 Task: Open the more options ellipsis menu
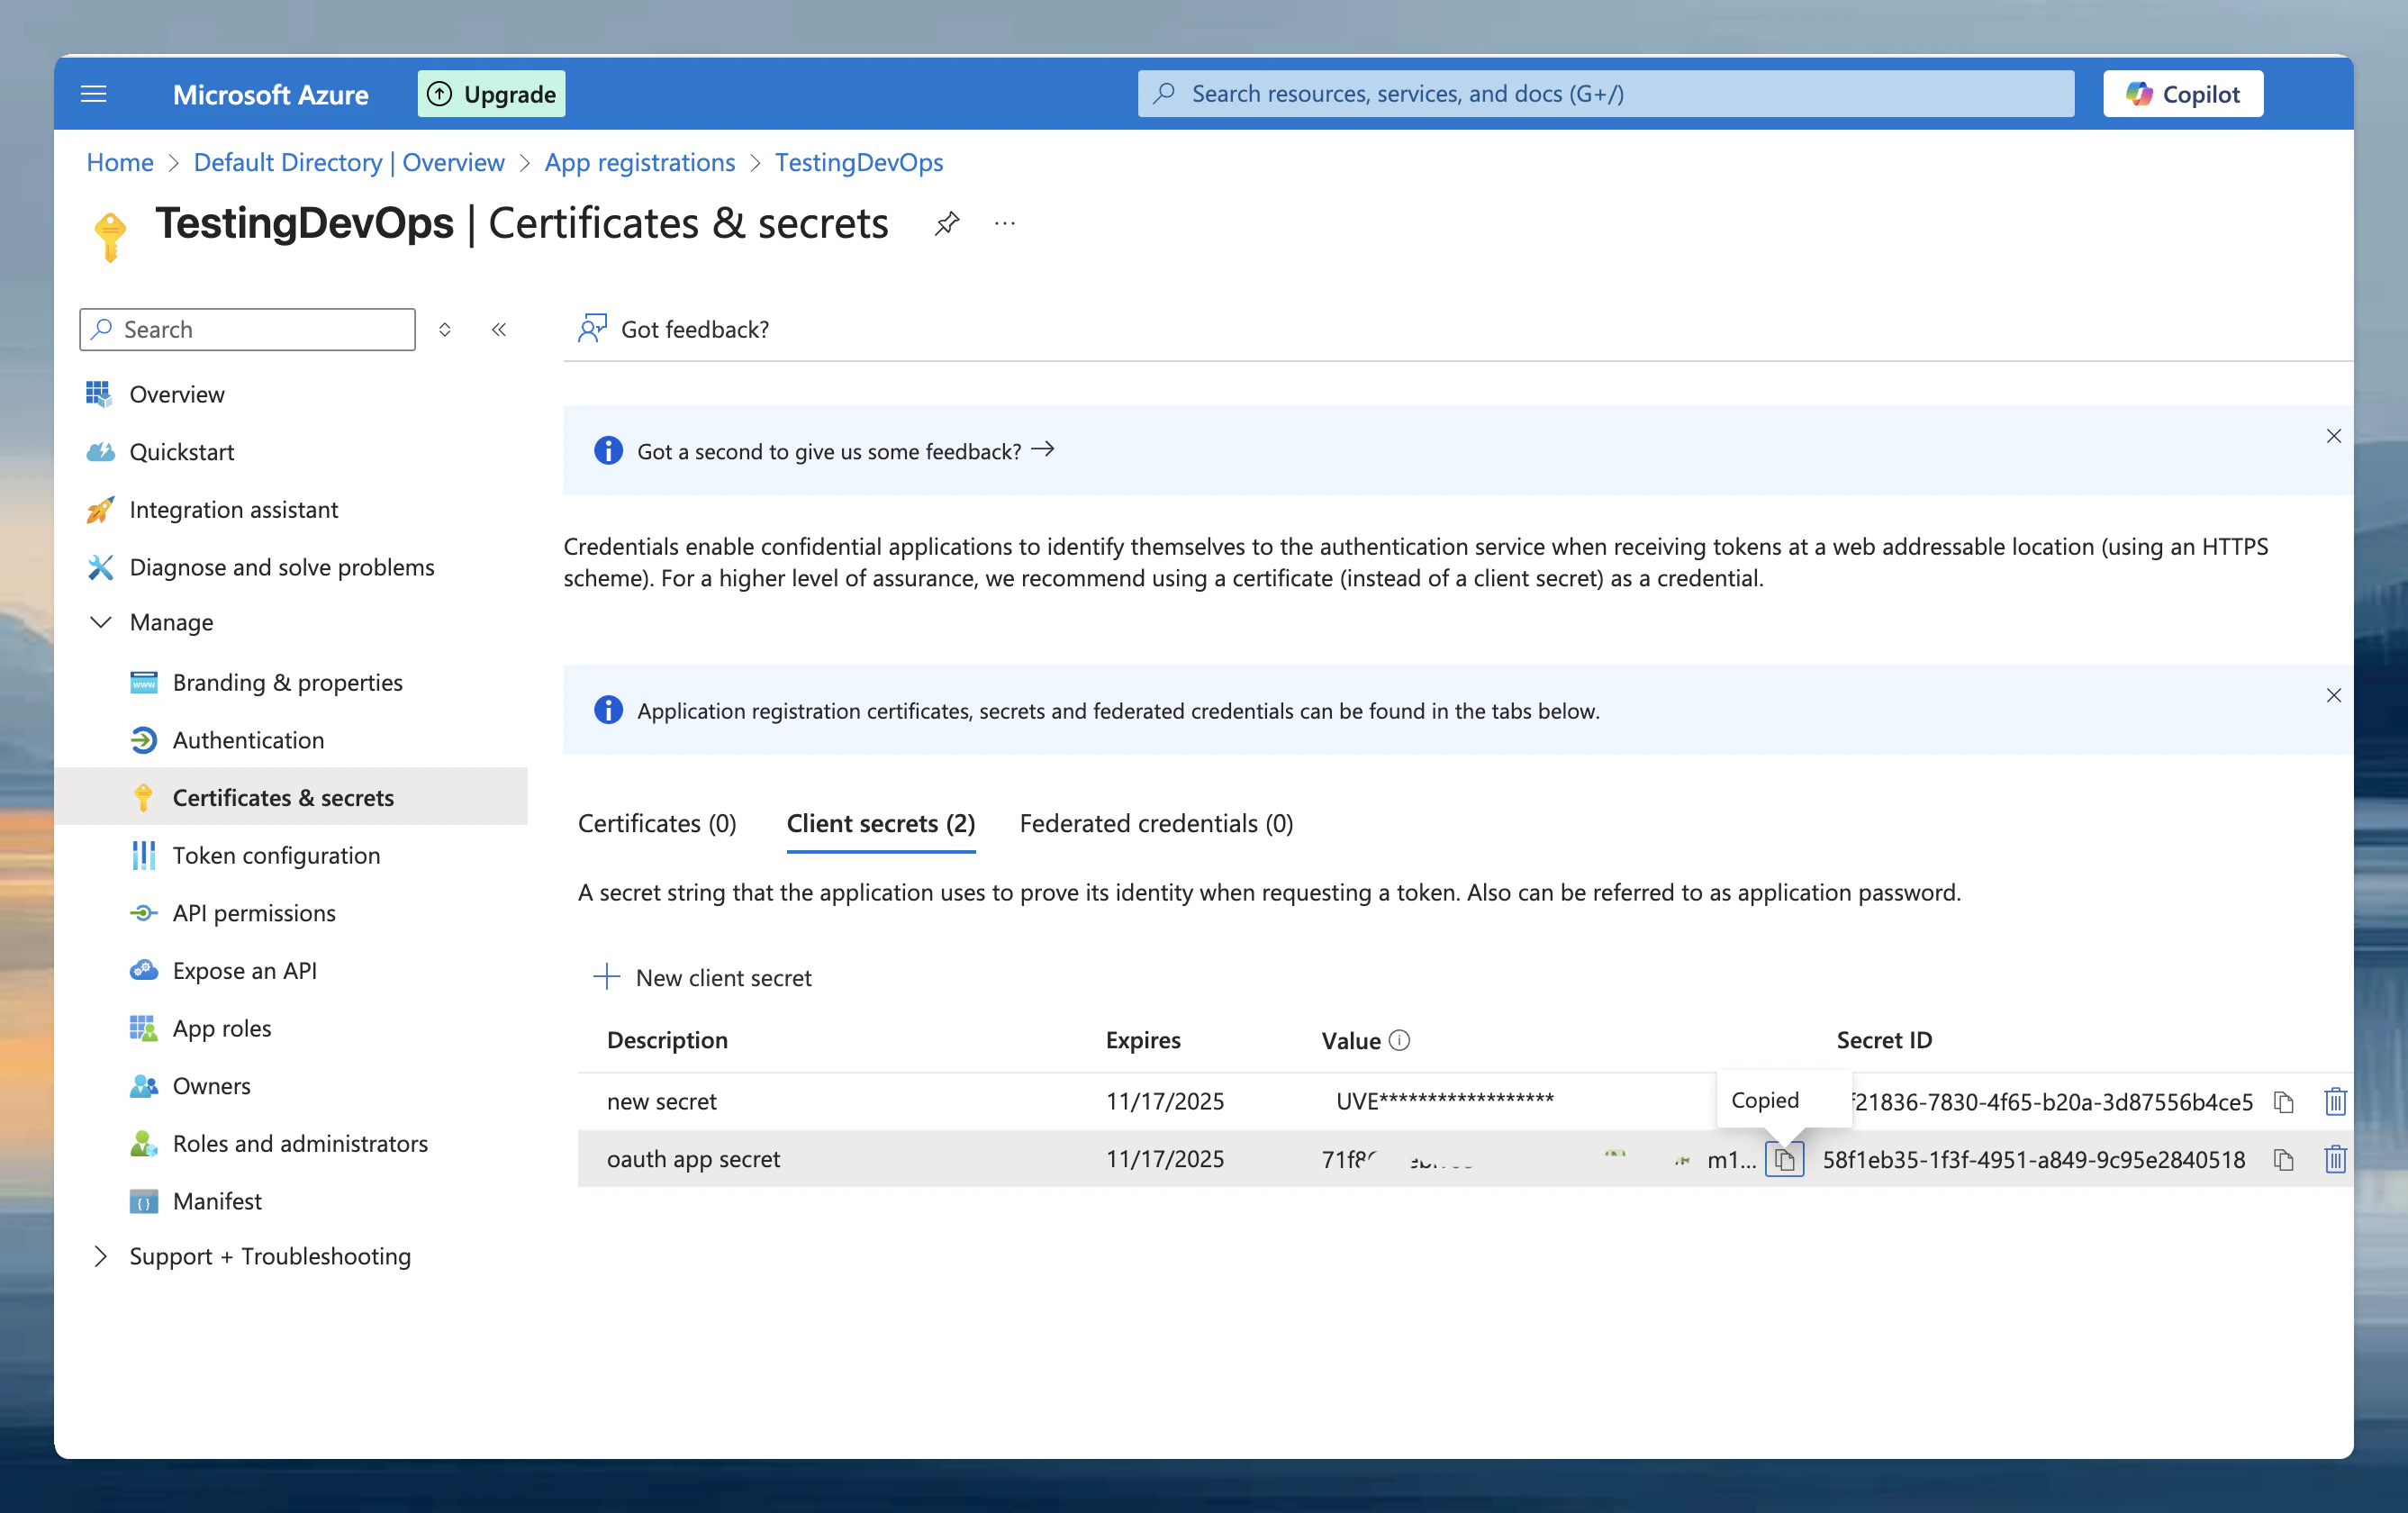point(1004,223)
